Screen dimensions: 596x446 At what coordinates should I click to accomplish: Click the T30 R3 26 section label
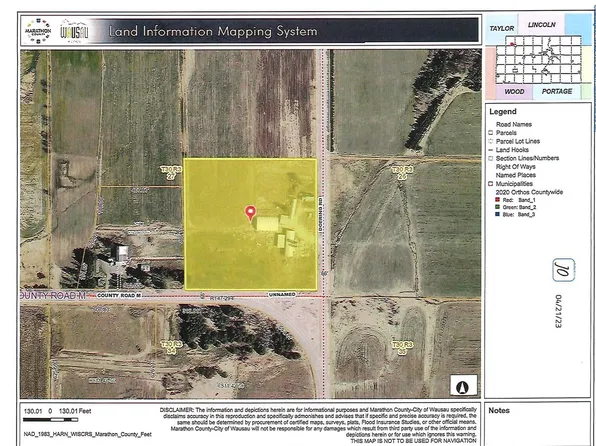402,173
